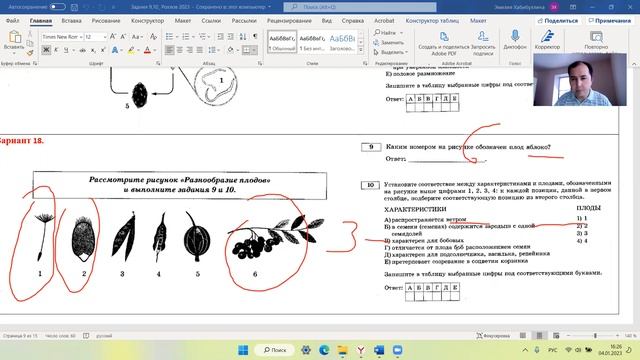Click Запросить подписи in the Acrobat group
Image resolution: width=640 pixels, height=360 pixels.
pyautogui.click(x=483, y=43)
